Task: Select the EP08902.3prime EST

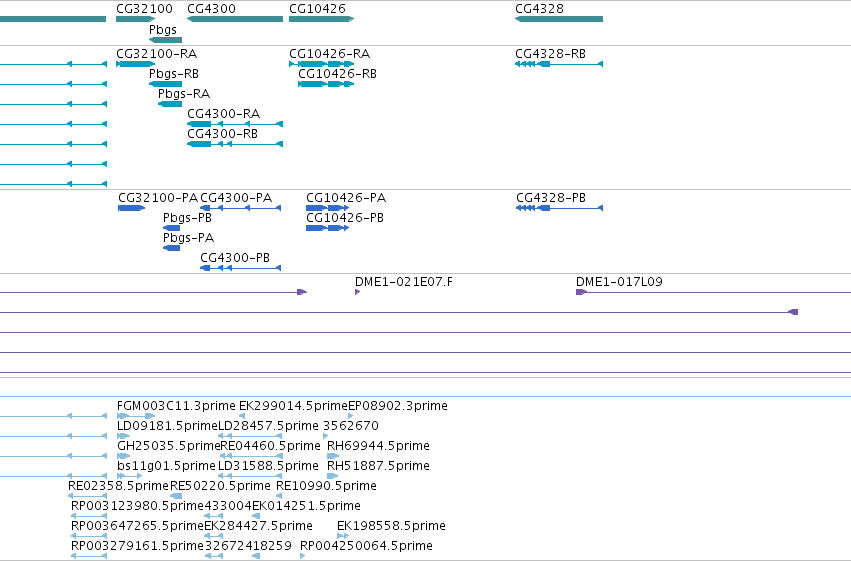Action: click(351, 416)
